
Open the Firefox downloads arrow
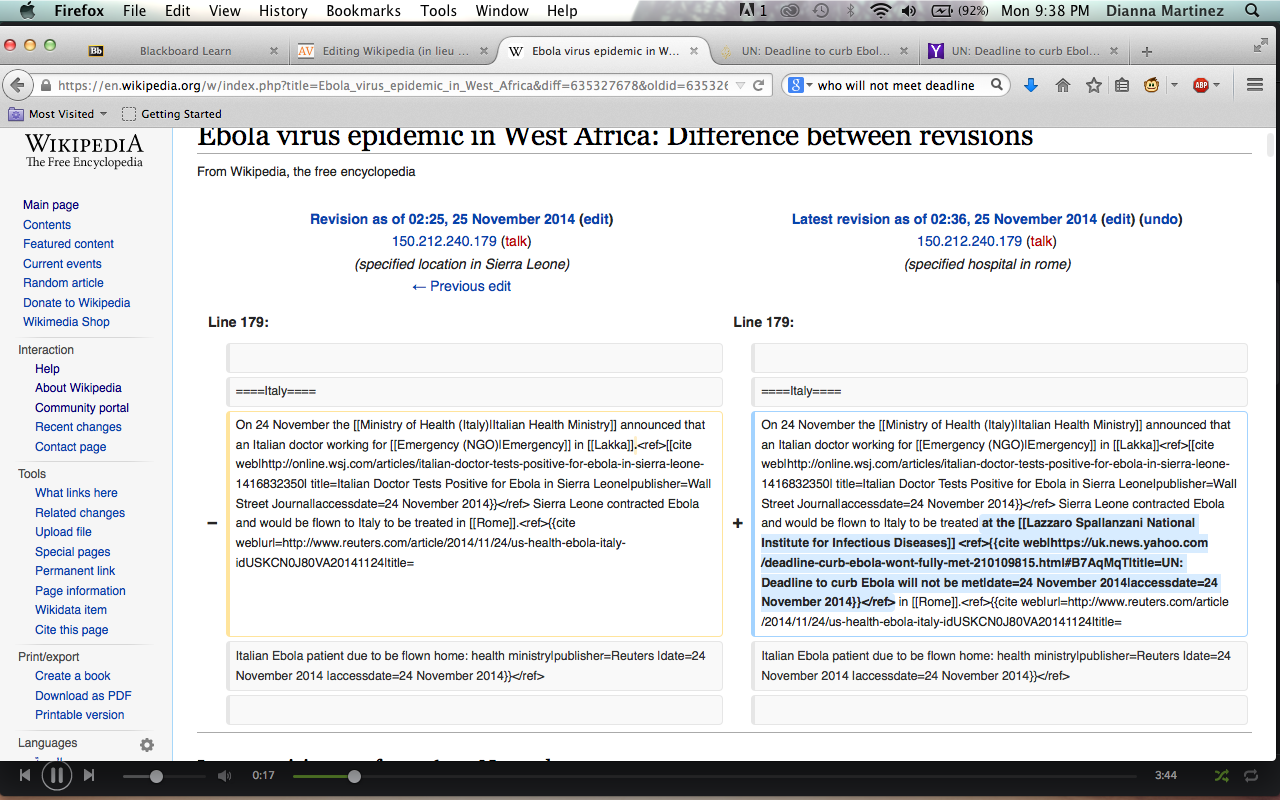point(1031,85)
